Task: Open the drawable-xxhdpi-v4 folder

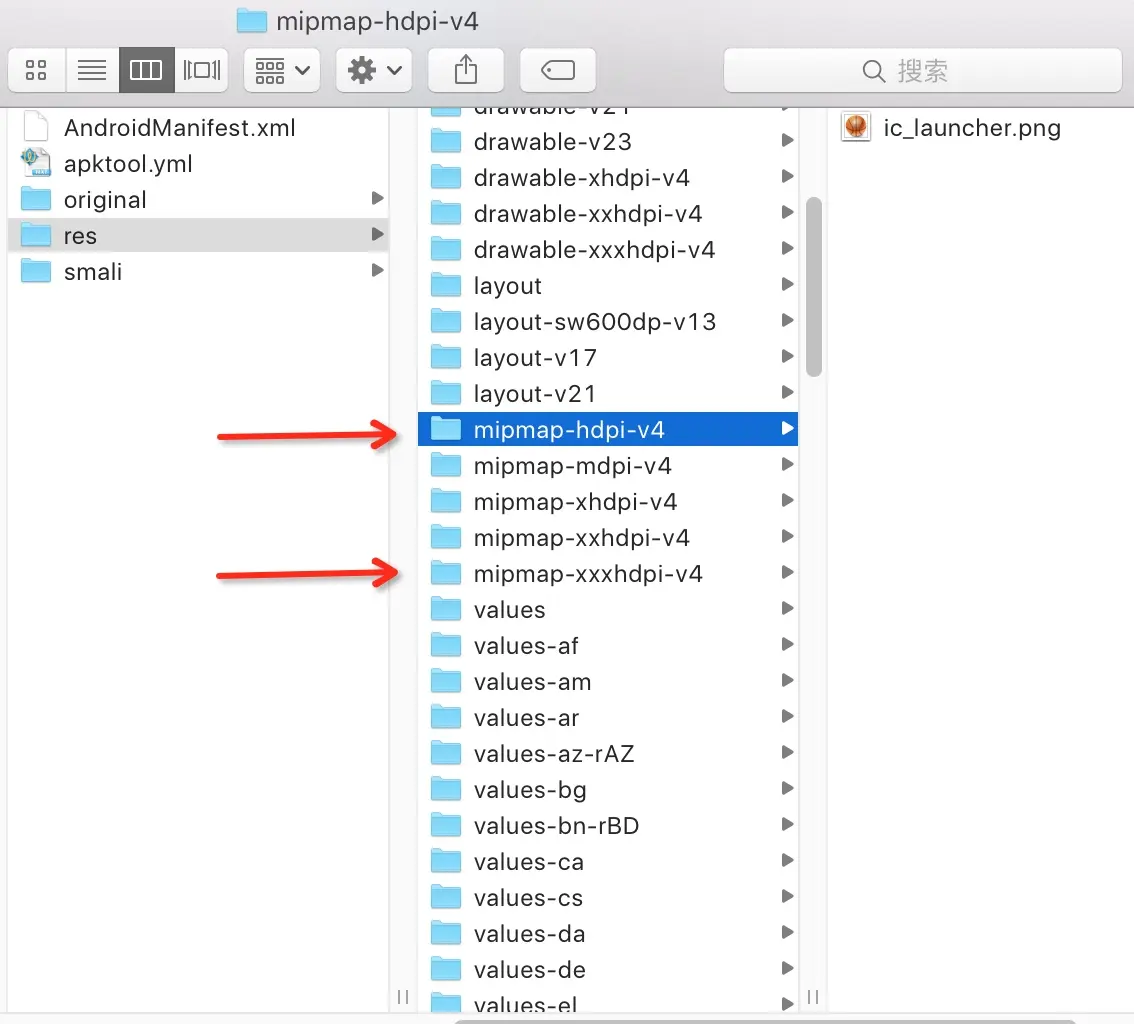Action: coord(608,214)
